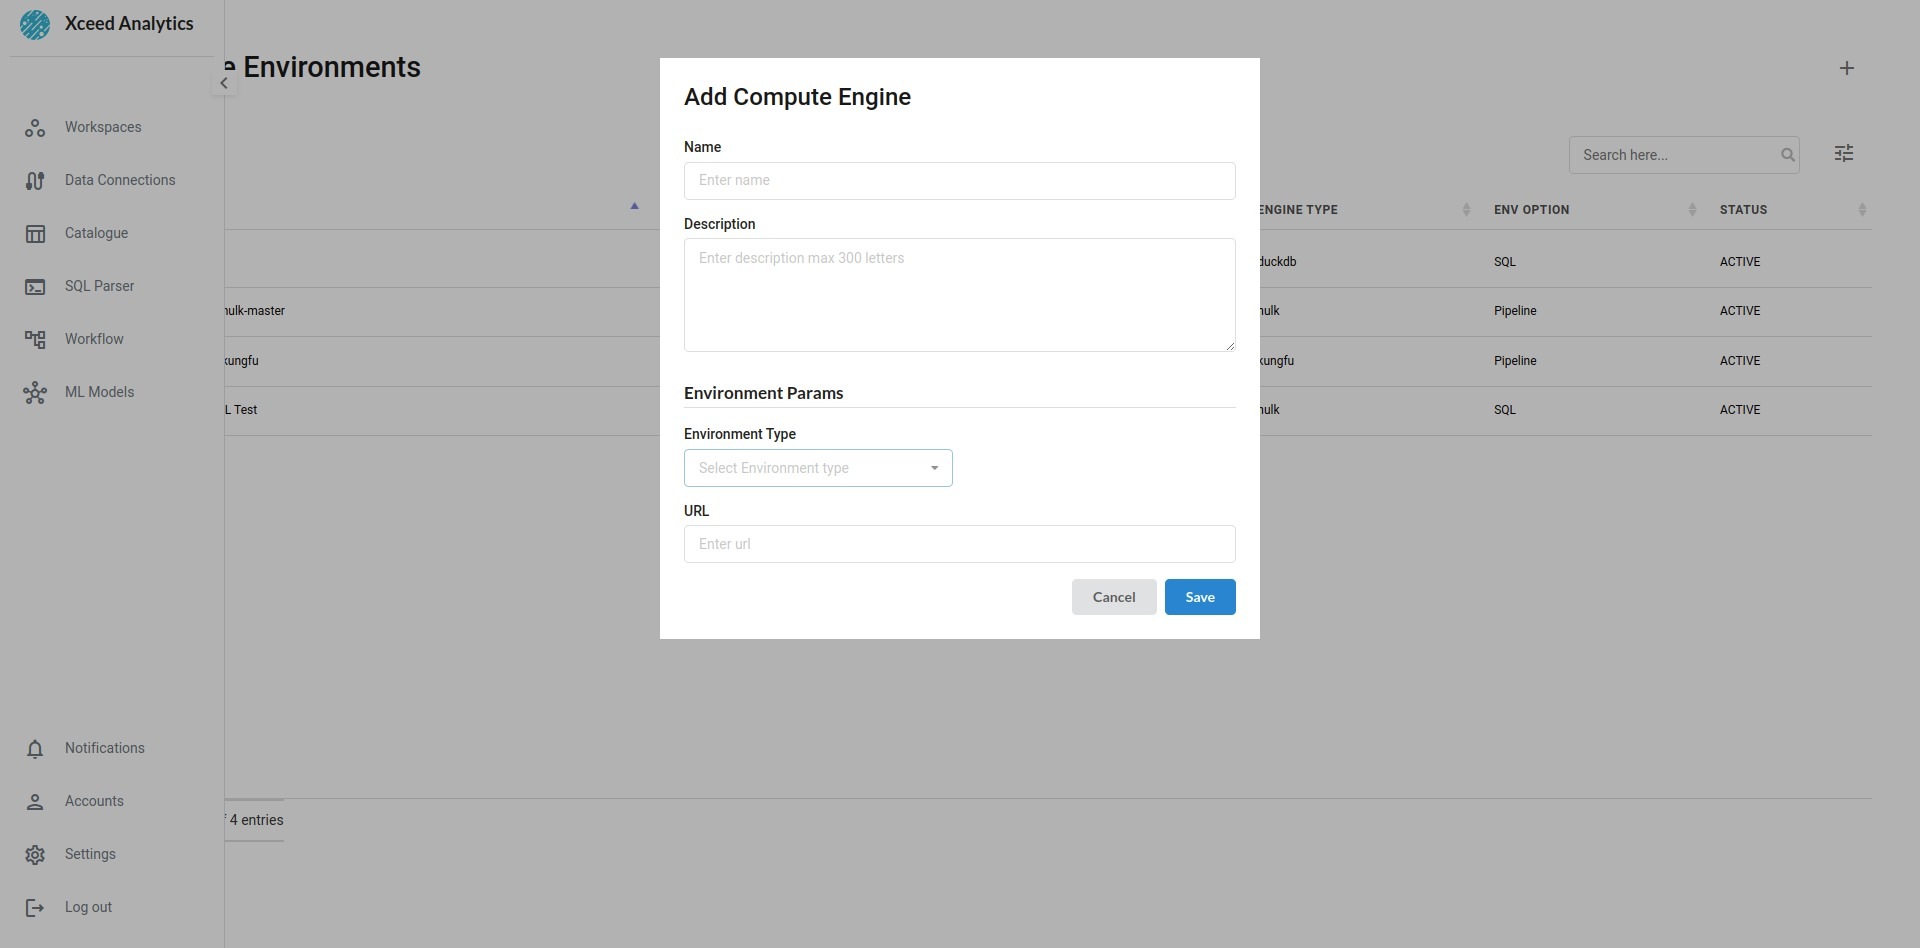The image size is (1920, 948).
Task: Go to Data Connections
Action: coord(120,180)
